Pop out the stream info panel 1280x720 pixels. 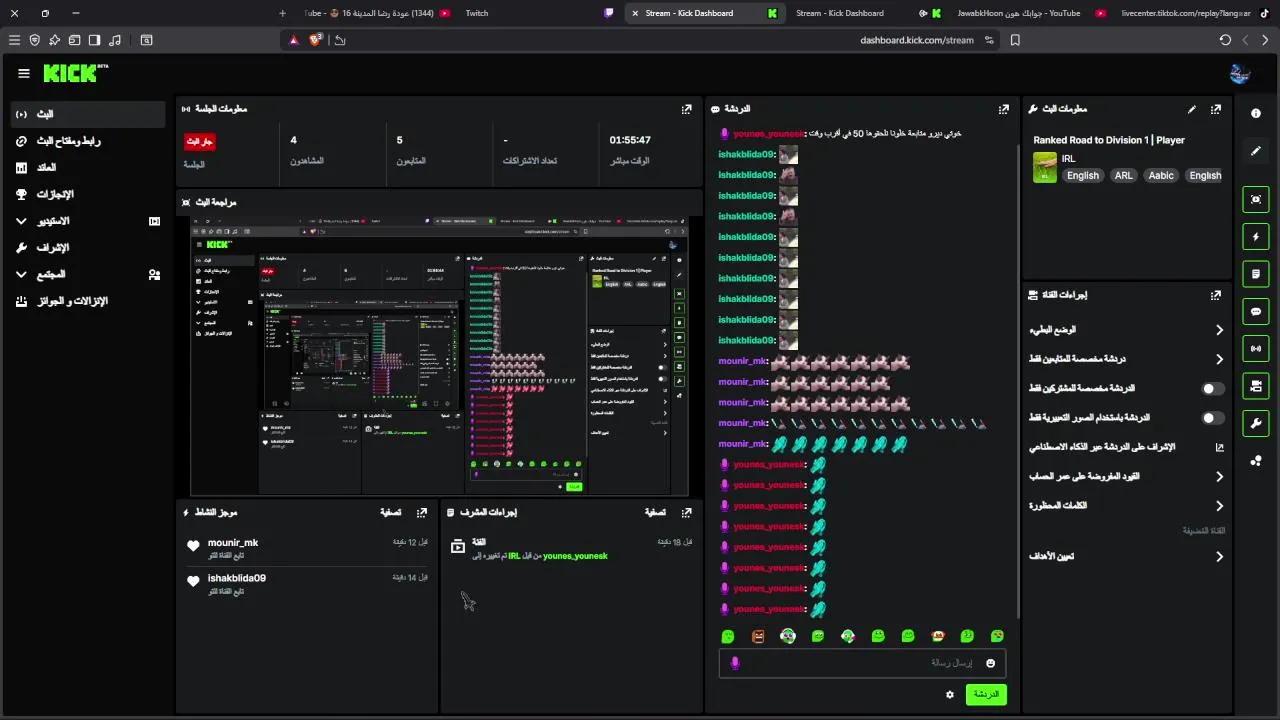tap(1216, 109)
